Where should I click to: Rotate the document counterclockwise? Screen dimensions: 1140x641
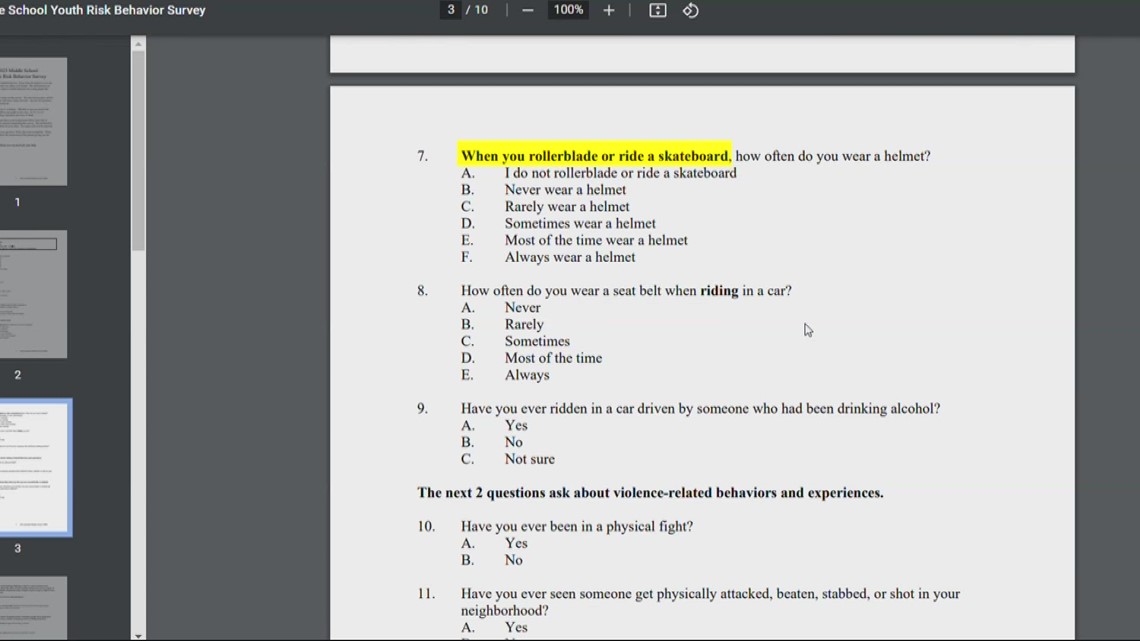690,10
